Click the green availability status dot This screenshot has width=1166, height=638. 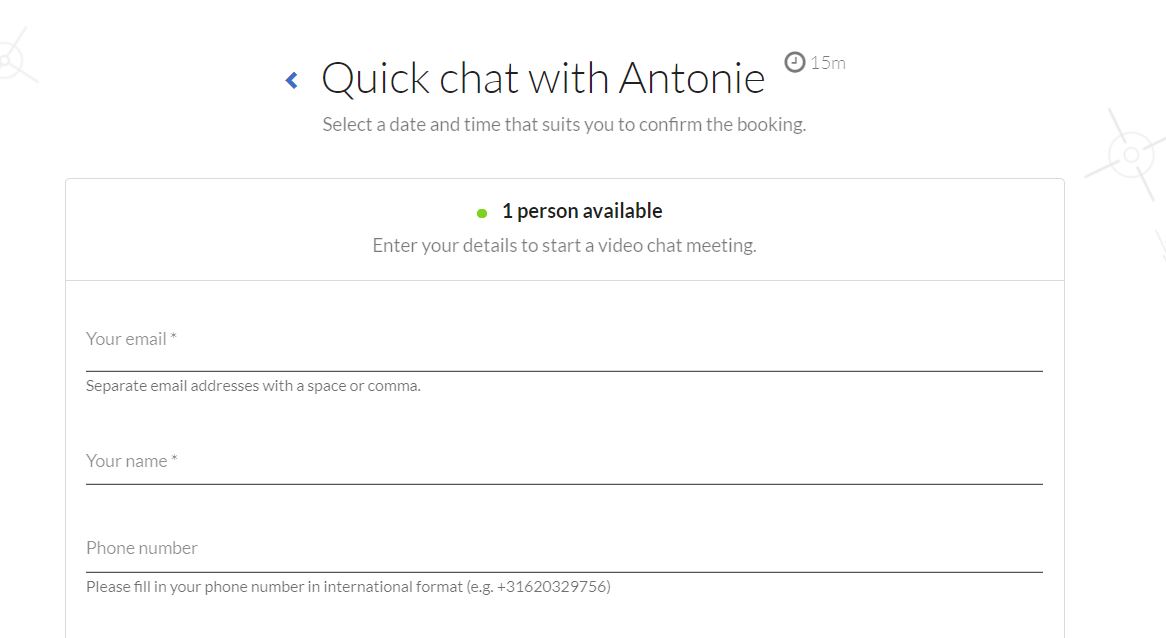pos(482,213)
